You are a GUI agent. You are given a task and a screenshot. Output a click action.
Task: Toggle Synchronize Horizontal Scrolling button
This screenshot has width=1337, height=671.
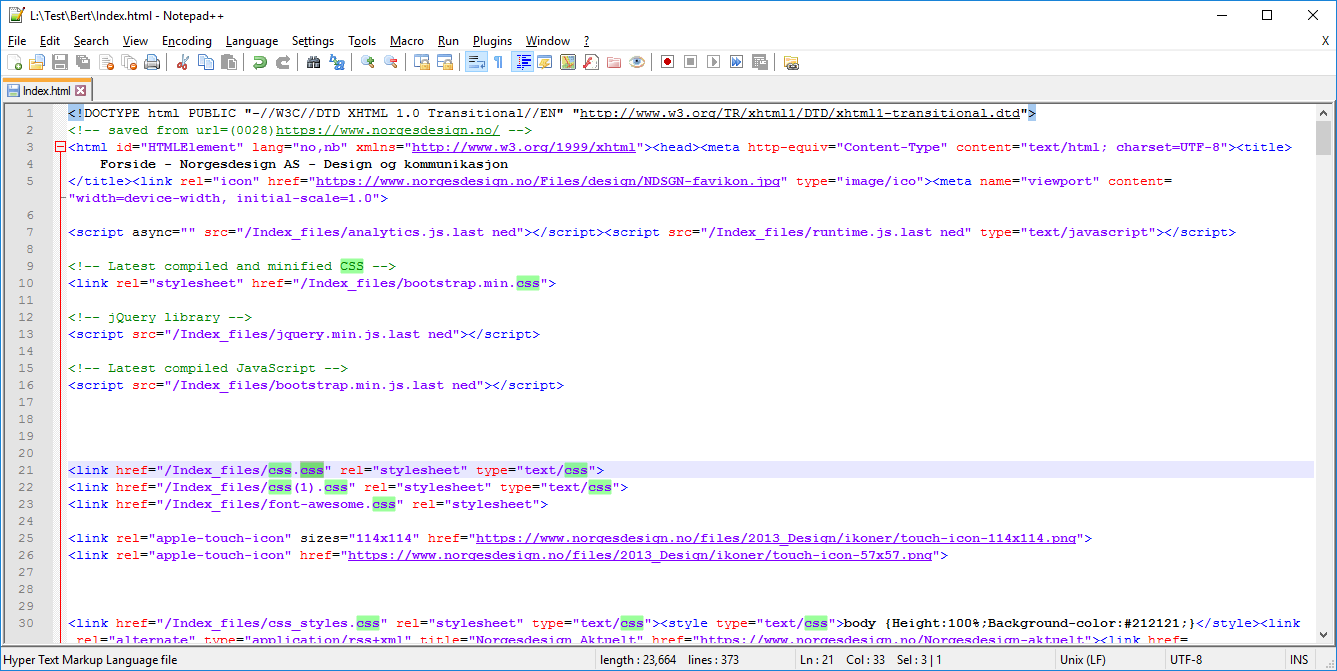tap(444, 62)
